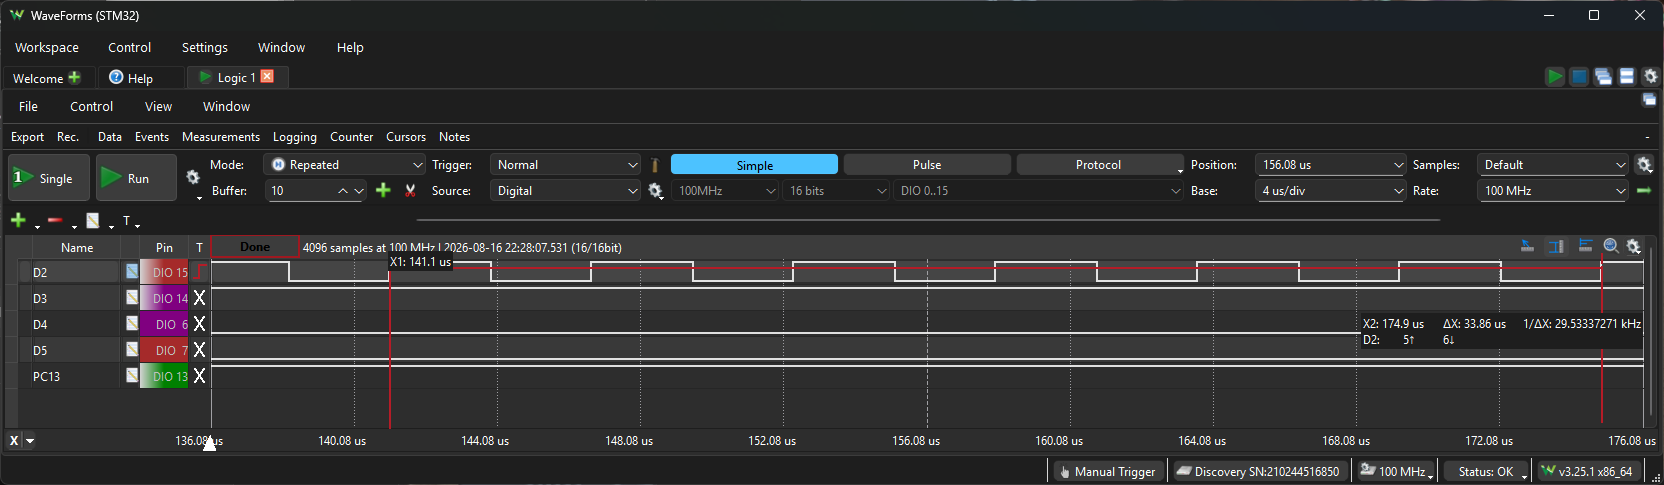Click the green Run all instruments icon
The height and width of the screenshot is (485, 1664).
point(1555,77)
